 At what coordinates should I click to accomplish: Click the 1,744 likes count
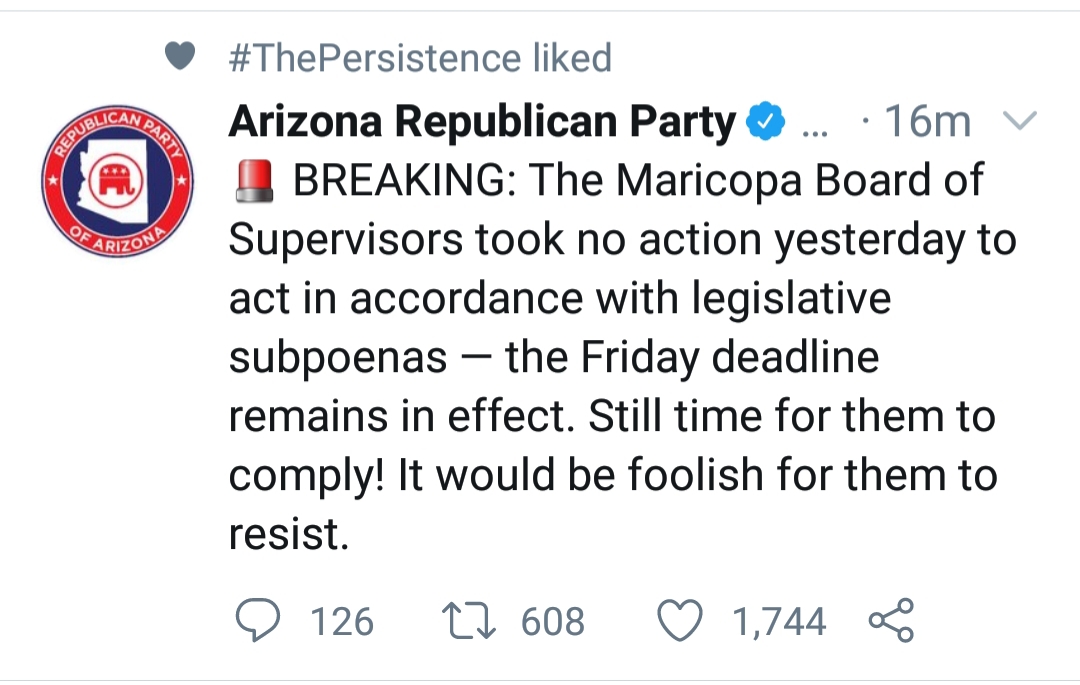pos(778,621)
